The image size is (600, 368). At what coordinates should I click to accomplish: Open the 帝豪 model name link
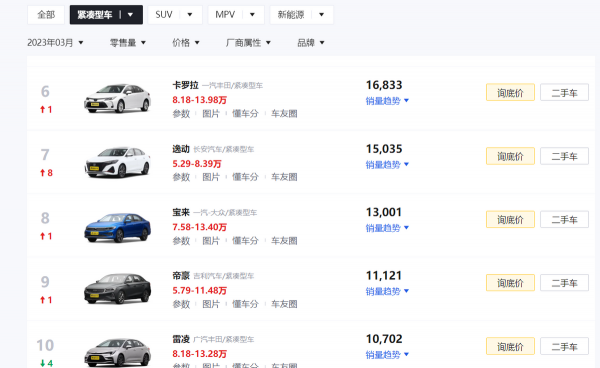point(181,276)
